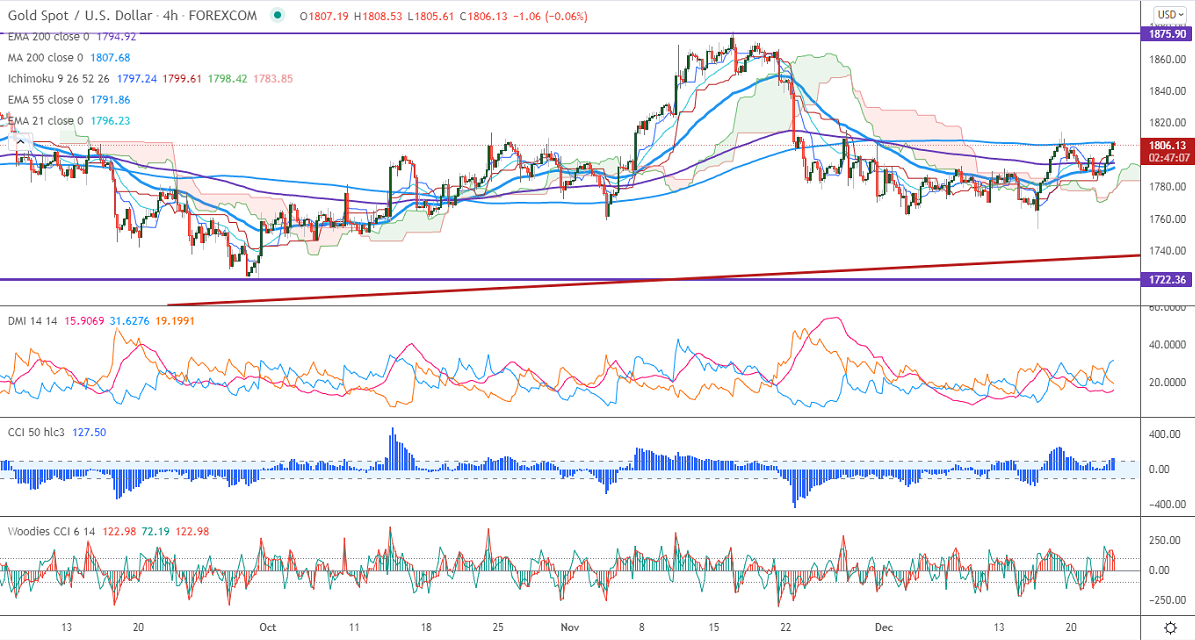This screenshot has height=640, width=1195.
Task: Click the CCI value 127.50
Action: (x=89, y=432)
